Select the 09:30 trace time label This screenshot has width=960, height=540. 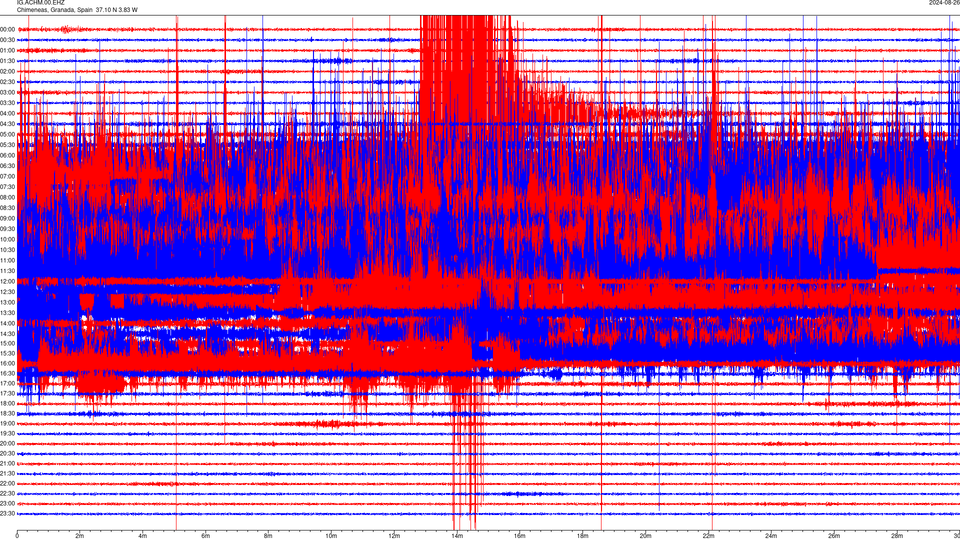7,228
